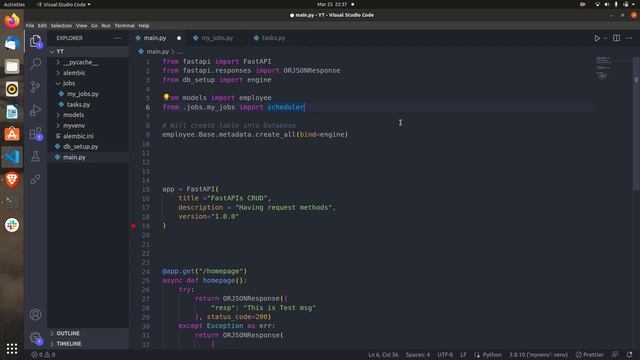Remove the breakpoint on line 19

click(x=133, y=226)
